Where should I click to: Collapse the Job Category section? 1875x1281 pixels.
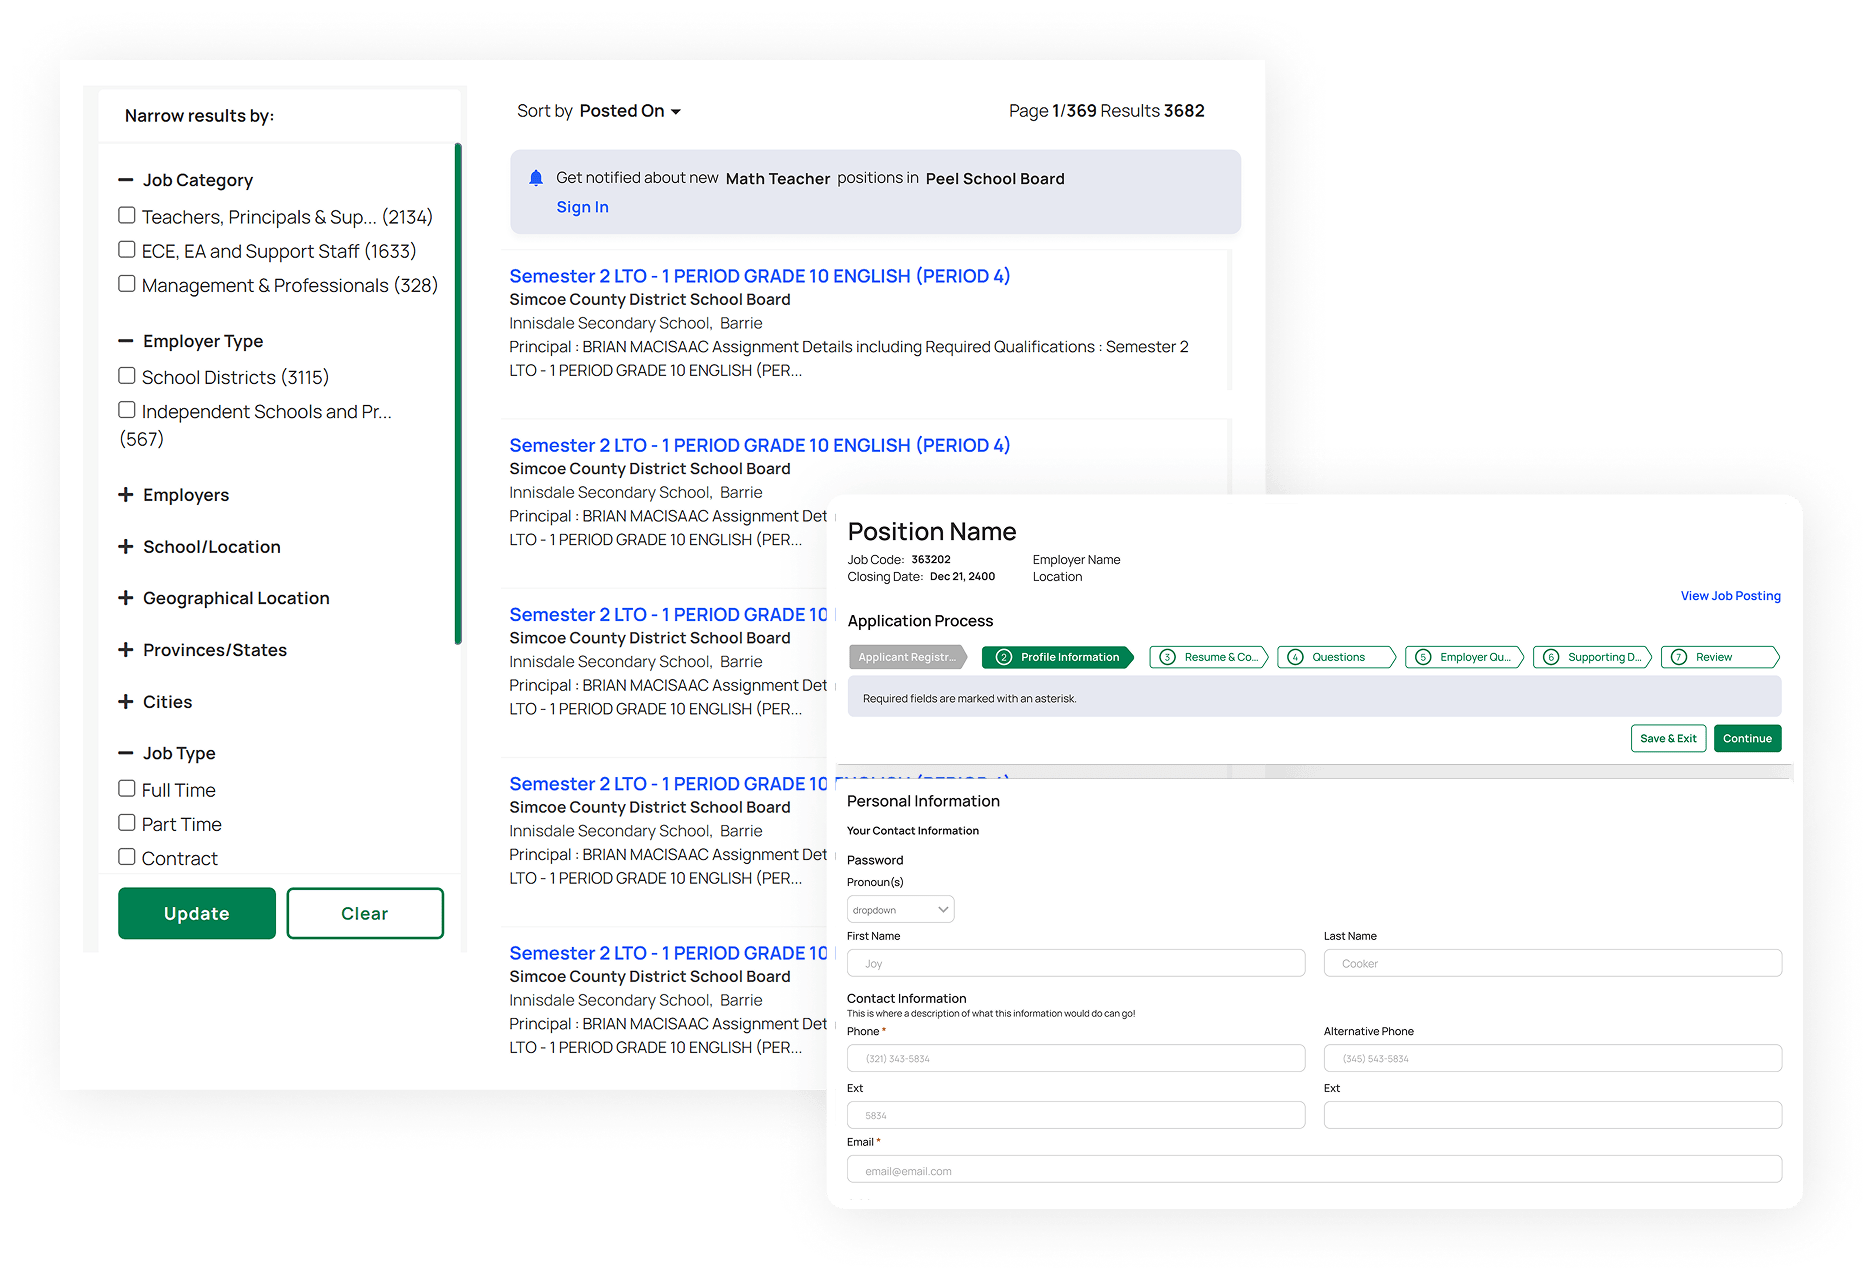pos(125,179)
